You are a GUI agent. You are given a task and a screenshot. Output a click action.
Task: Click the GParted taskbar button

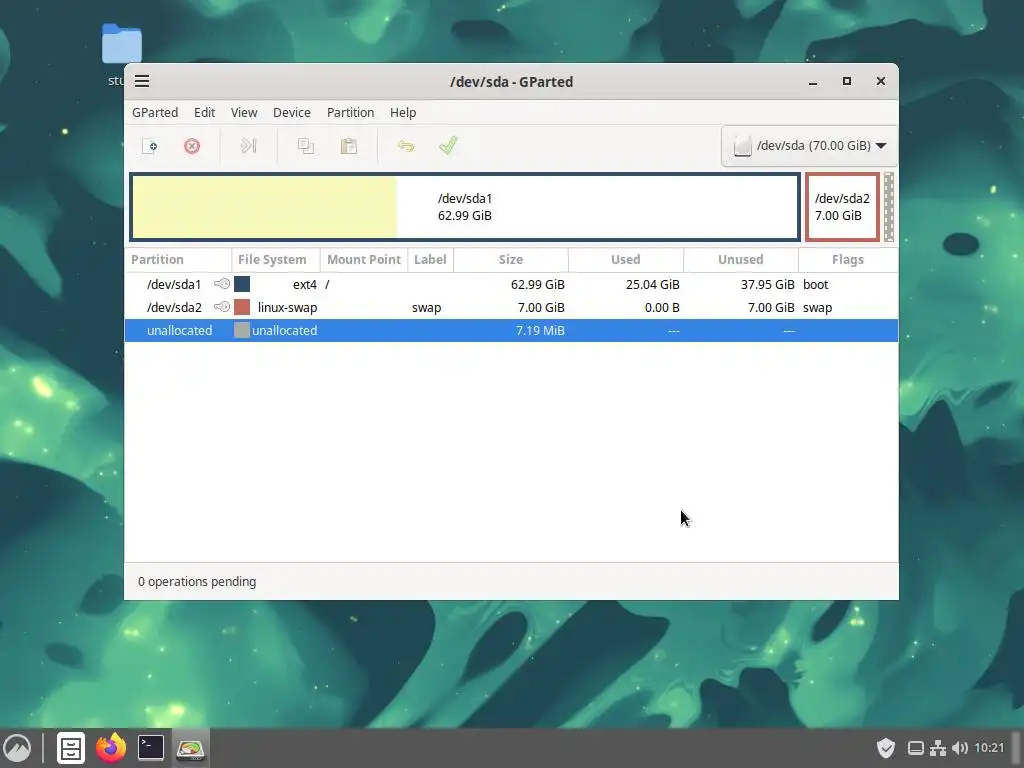[191, 748]
